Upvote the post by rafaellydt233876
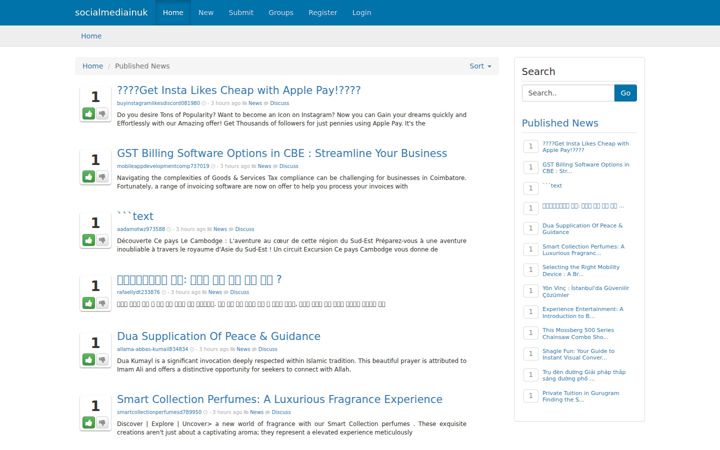Image resolution: width=720 pixels, height=450 pixels. (89, 303)
